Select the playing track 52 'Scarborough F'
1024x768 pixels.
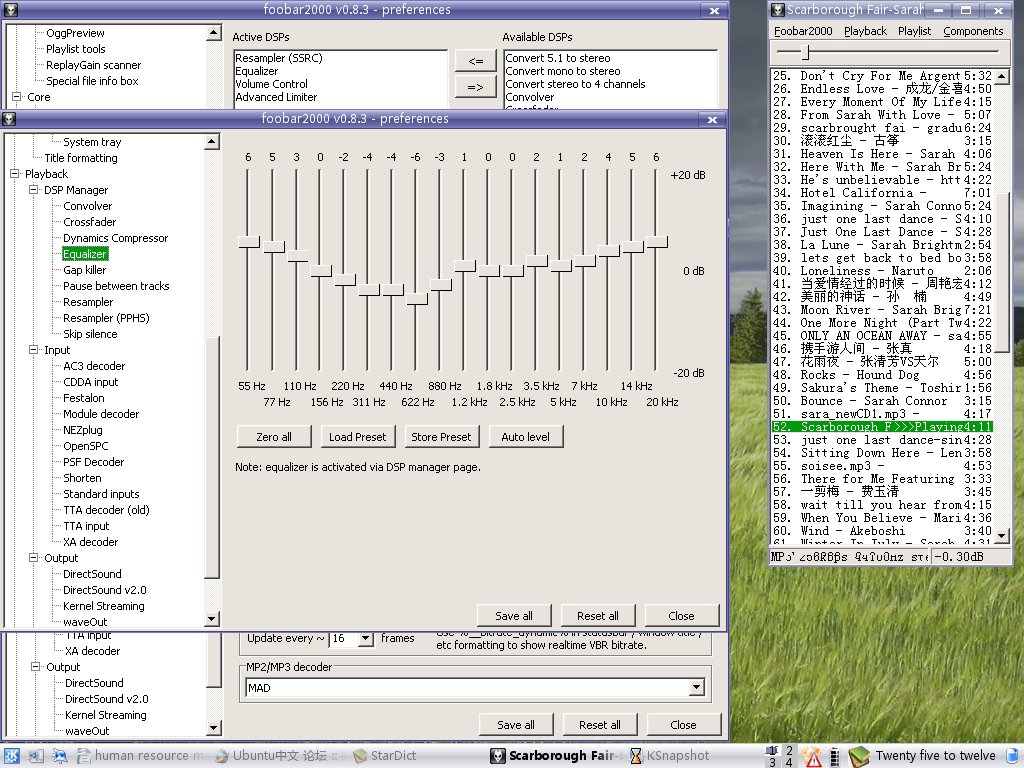point(882,427)
